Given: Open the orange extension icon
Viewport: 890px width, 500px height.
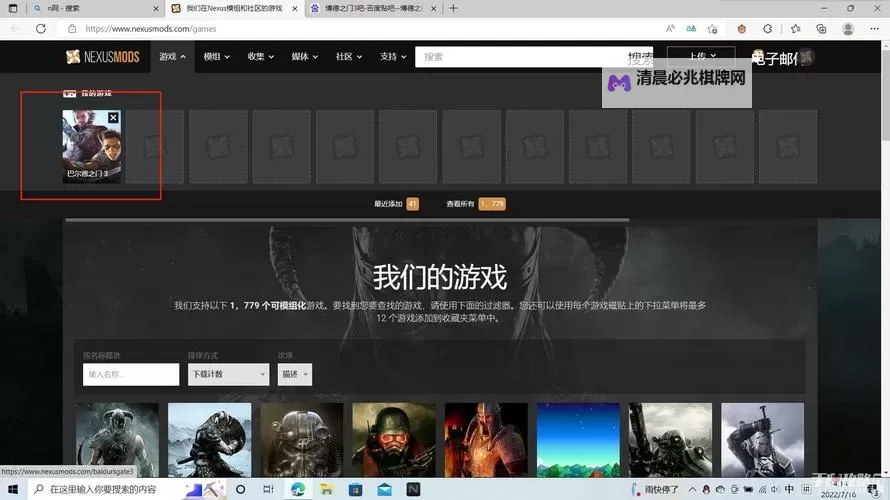Looking at the screenshot, I should (741, 28).
